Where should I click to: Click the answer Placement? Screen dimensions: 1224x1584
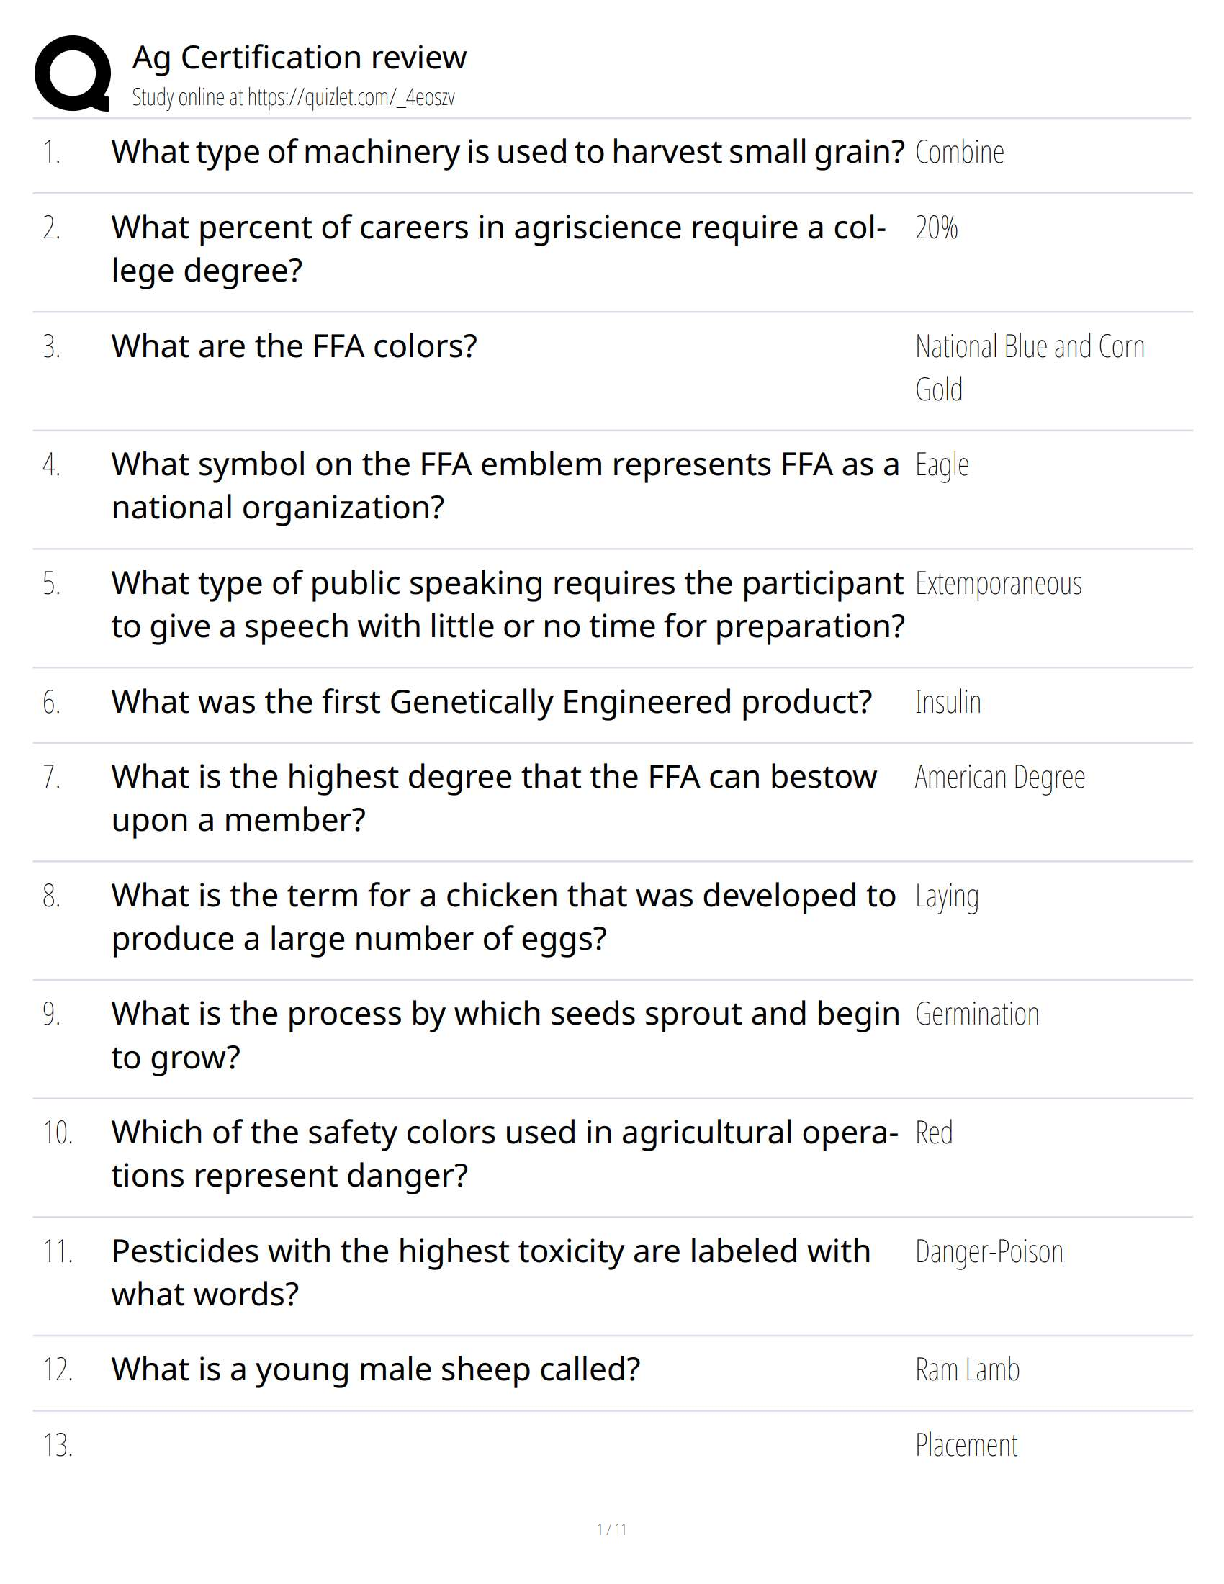[x=966, y=1445]
